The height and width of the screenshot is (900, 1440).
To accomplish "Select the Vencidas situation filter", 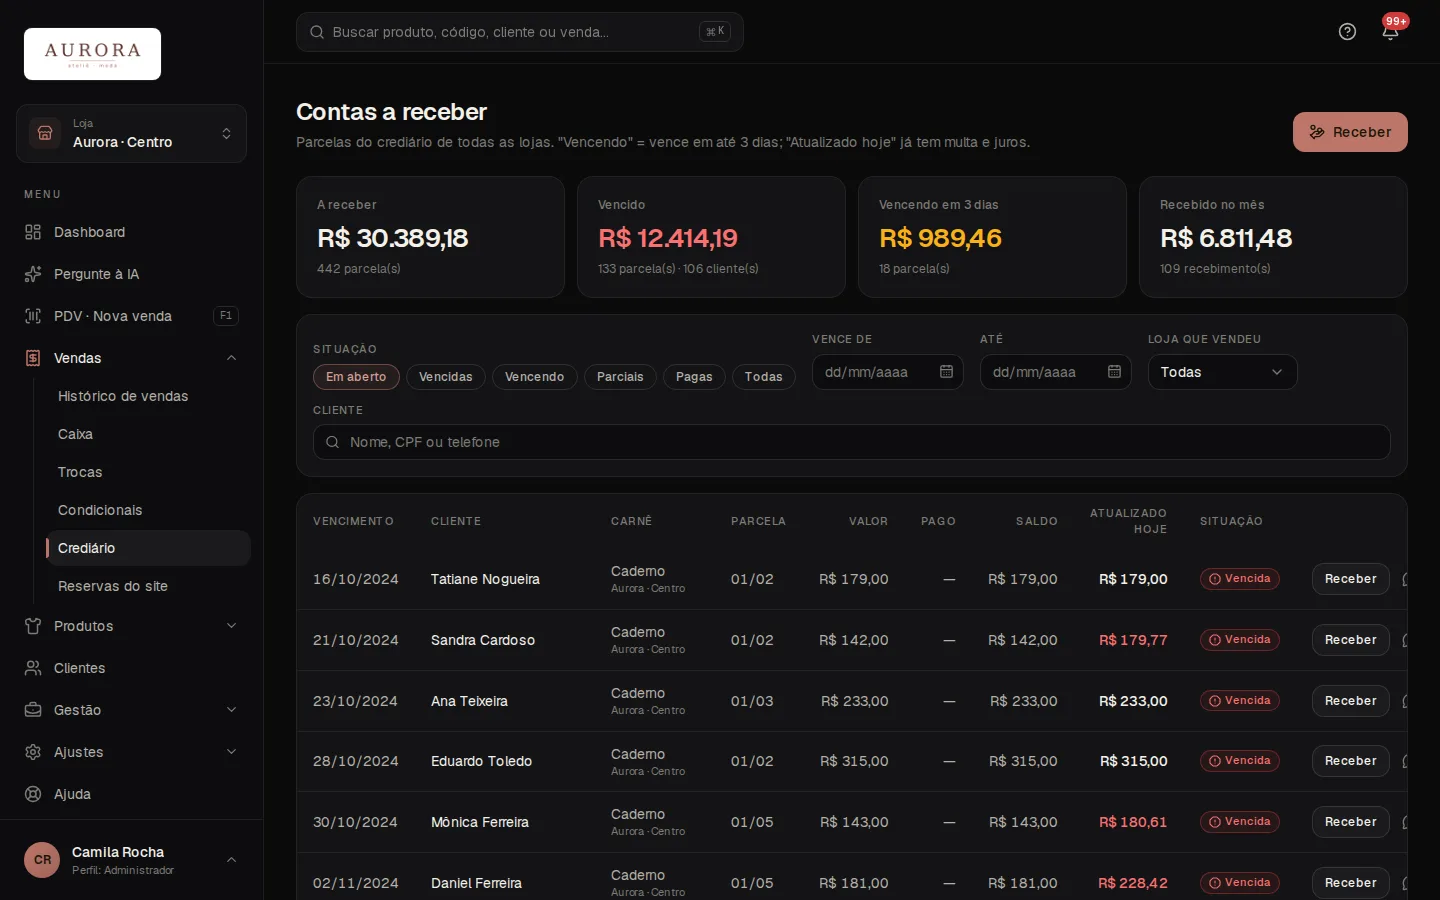I will coord(446,377).
